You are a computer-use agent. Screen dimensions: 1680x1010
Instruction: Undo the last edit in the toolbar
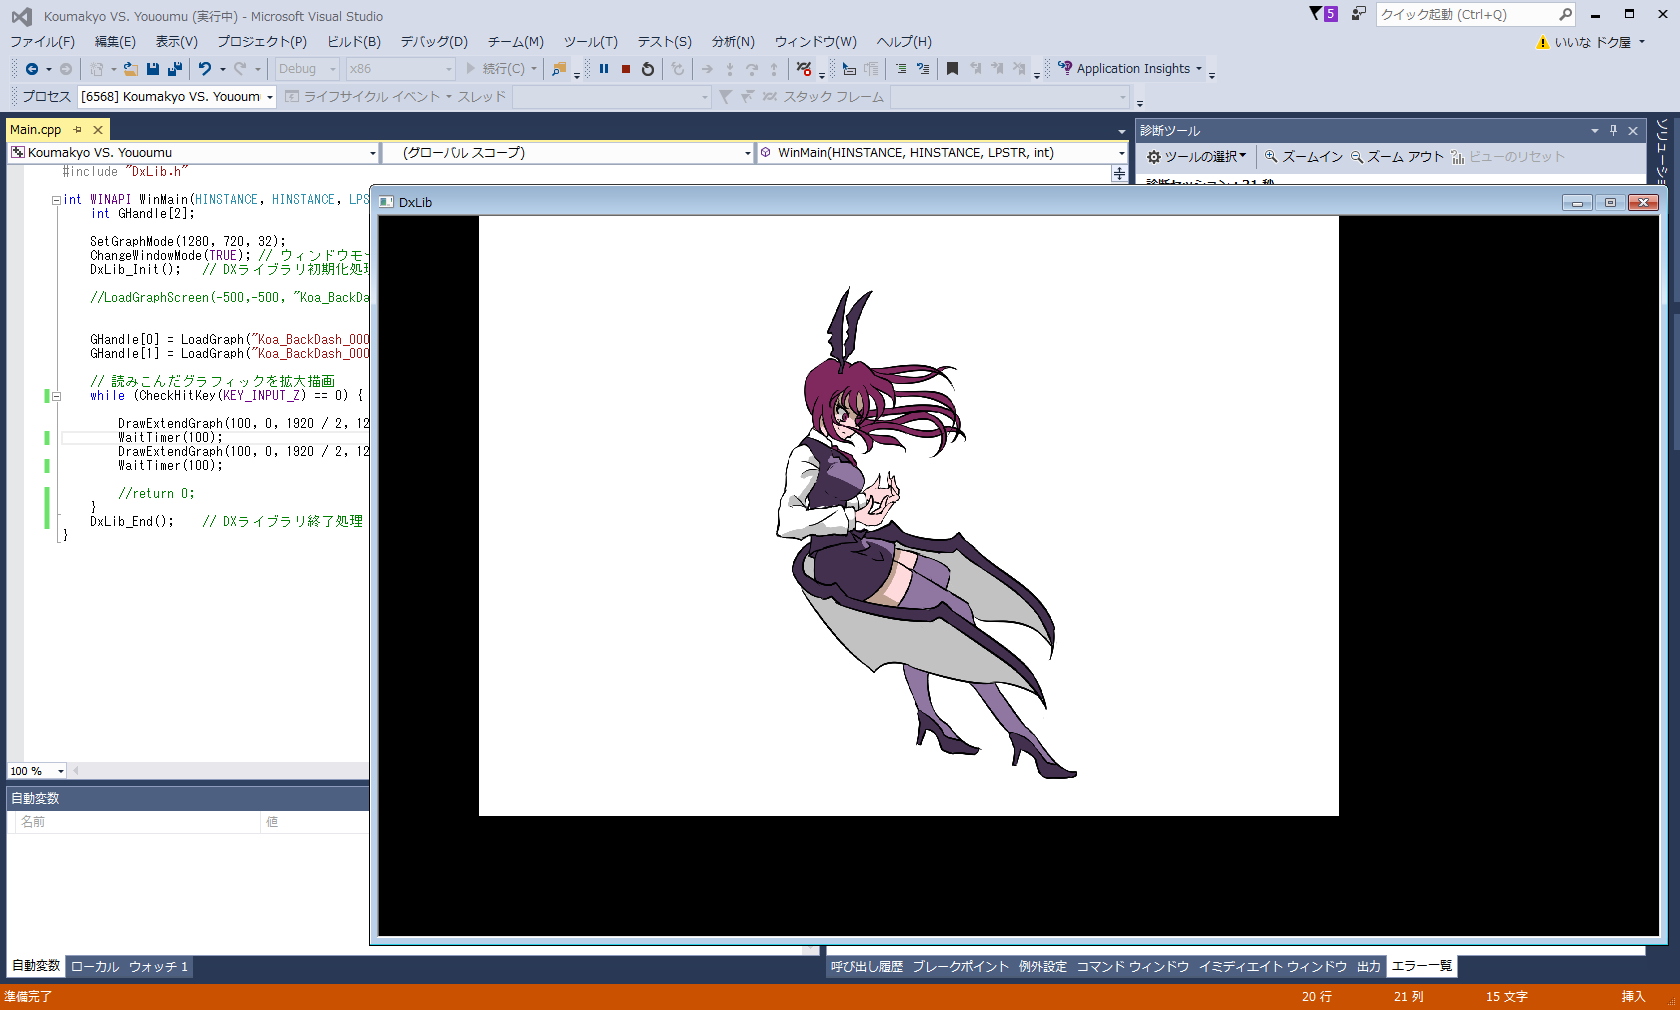205,69
